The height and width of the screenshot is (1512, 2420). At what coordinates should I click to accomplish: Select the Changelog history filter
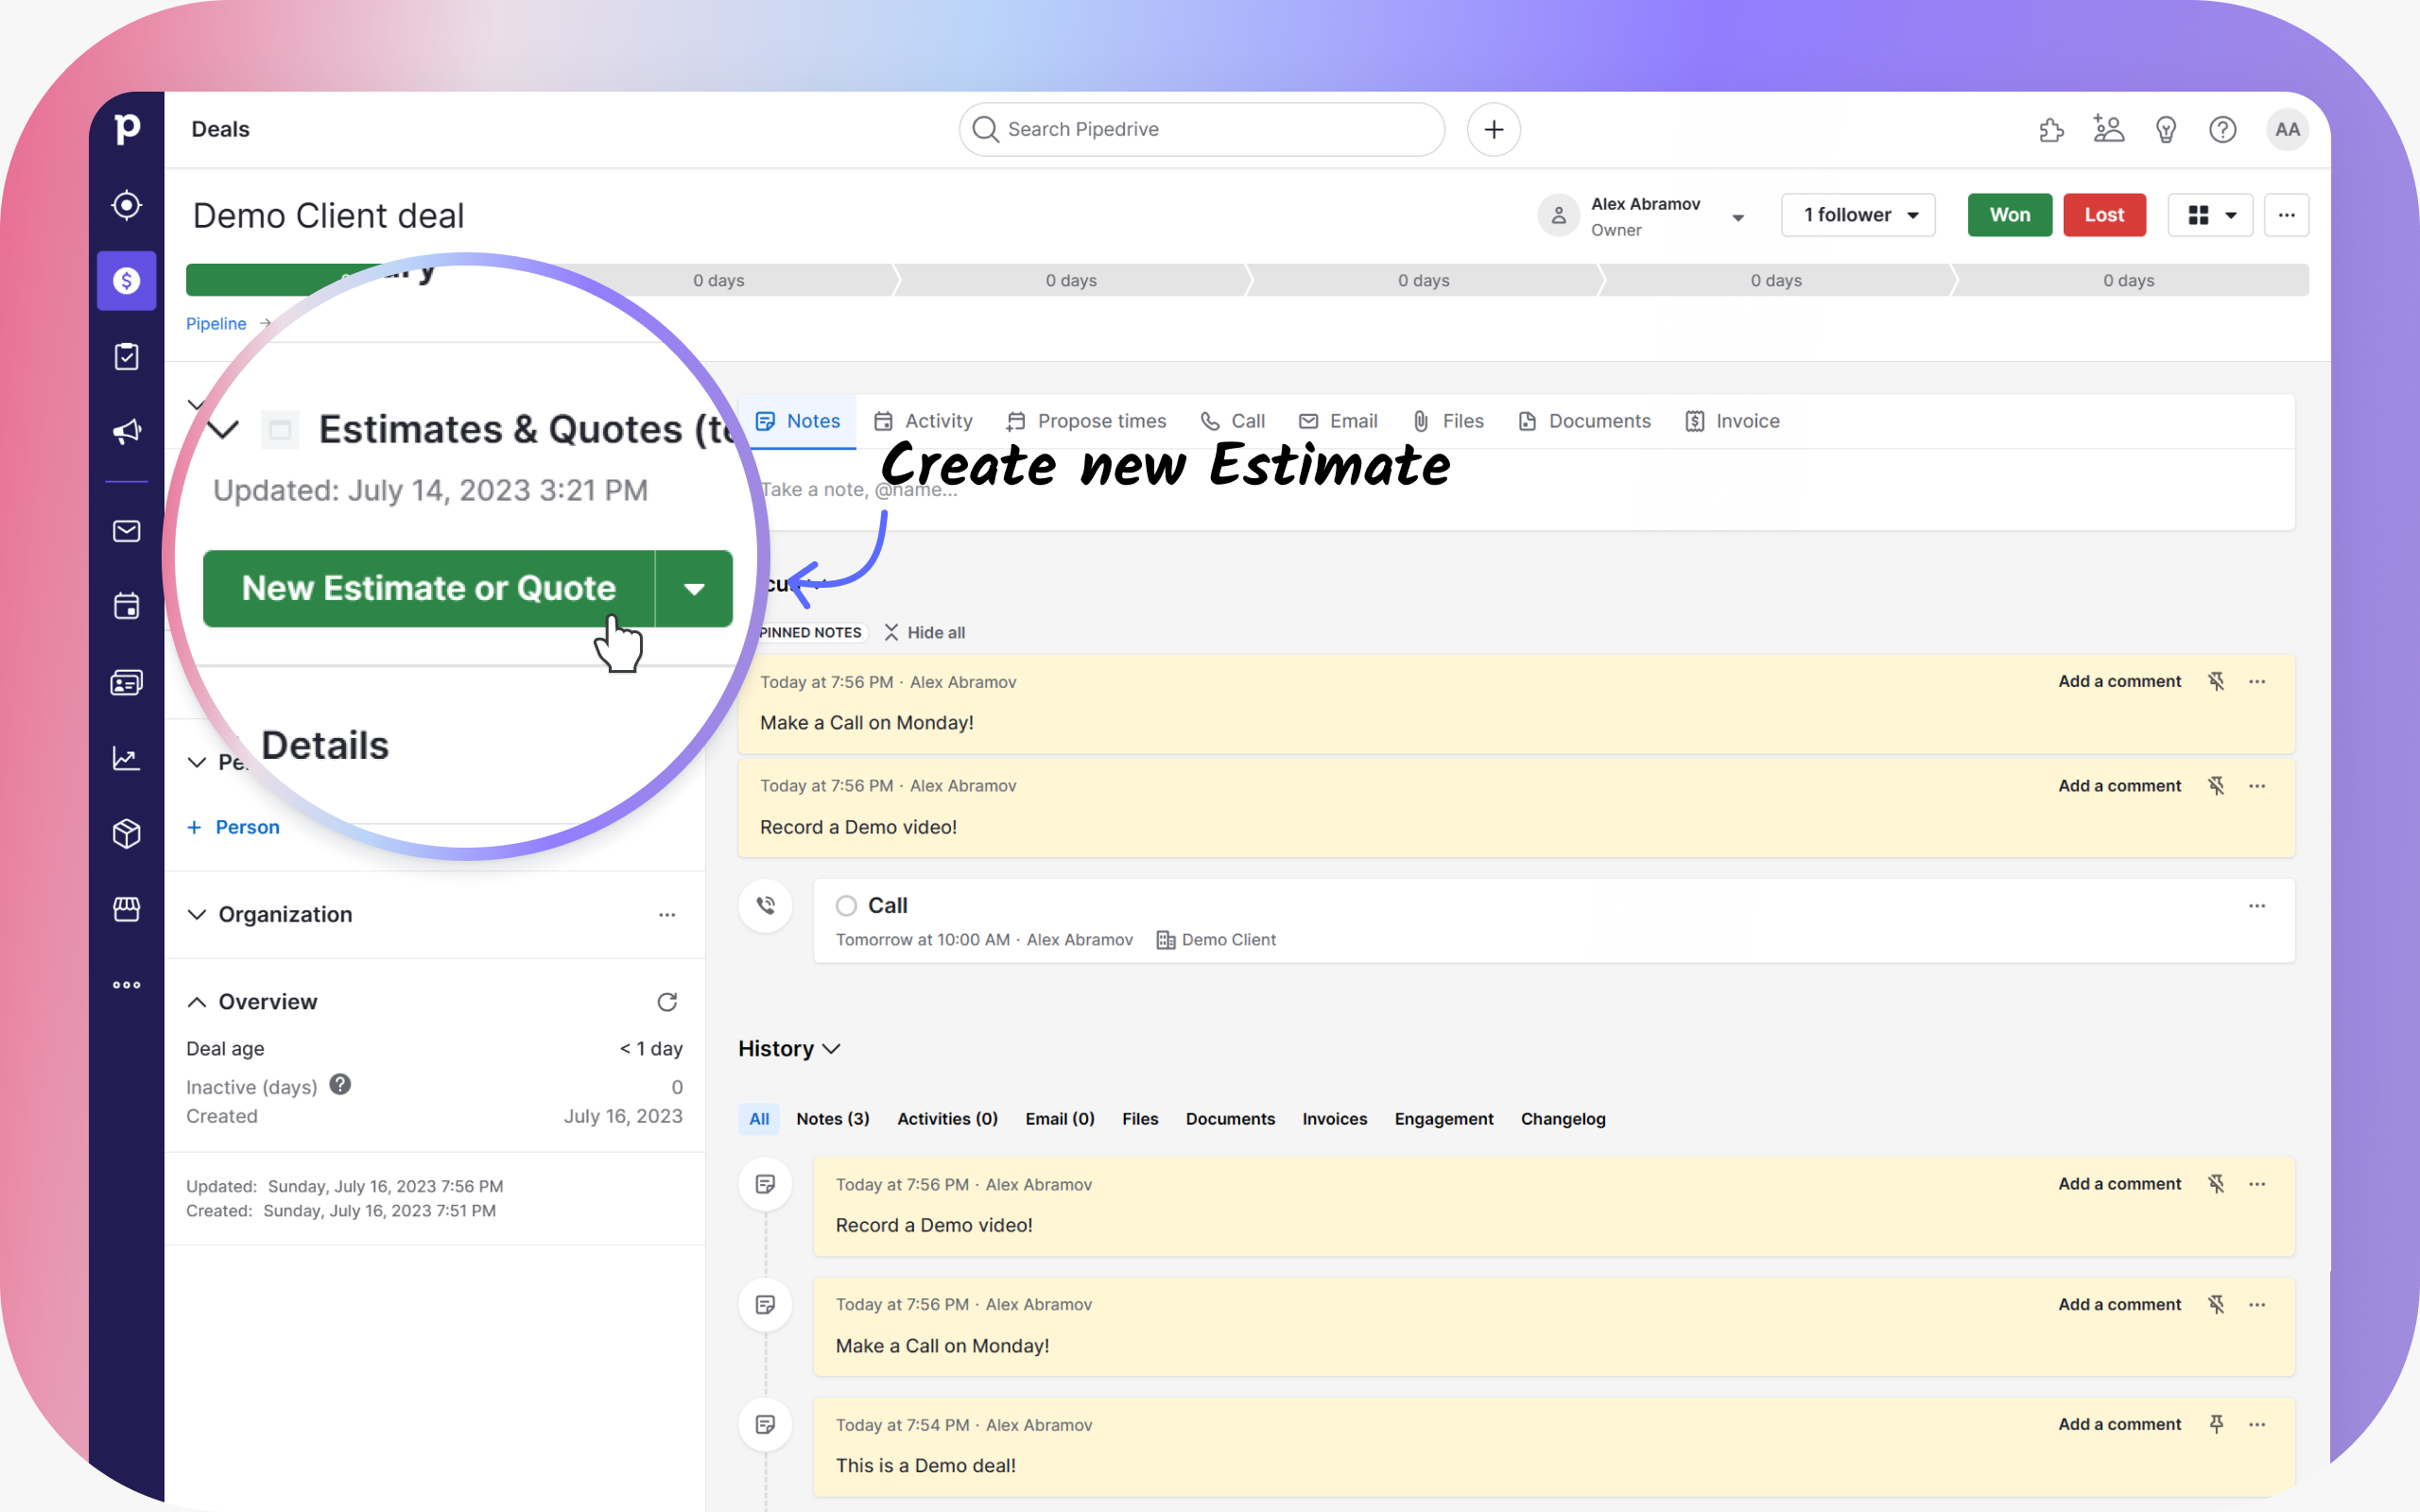[x=1562, y=1119]
